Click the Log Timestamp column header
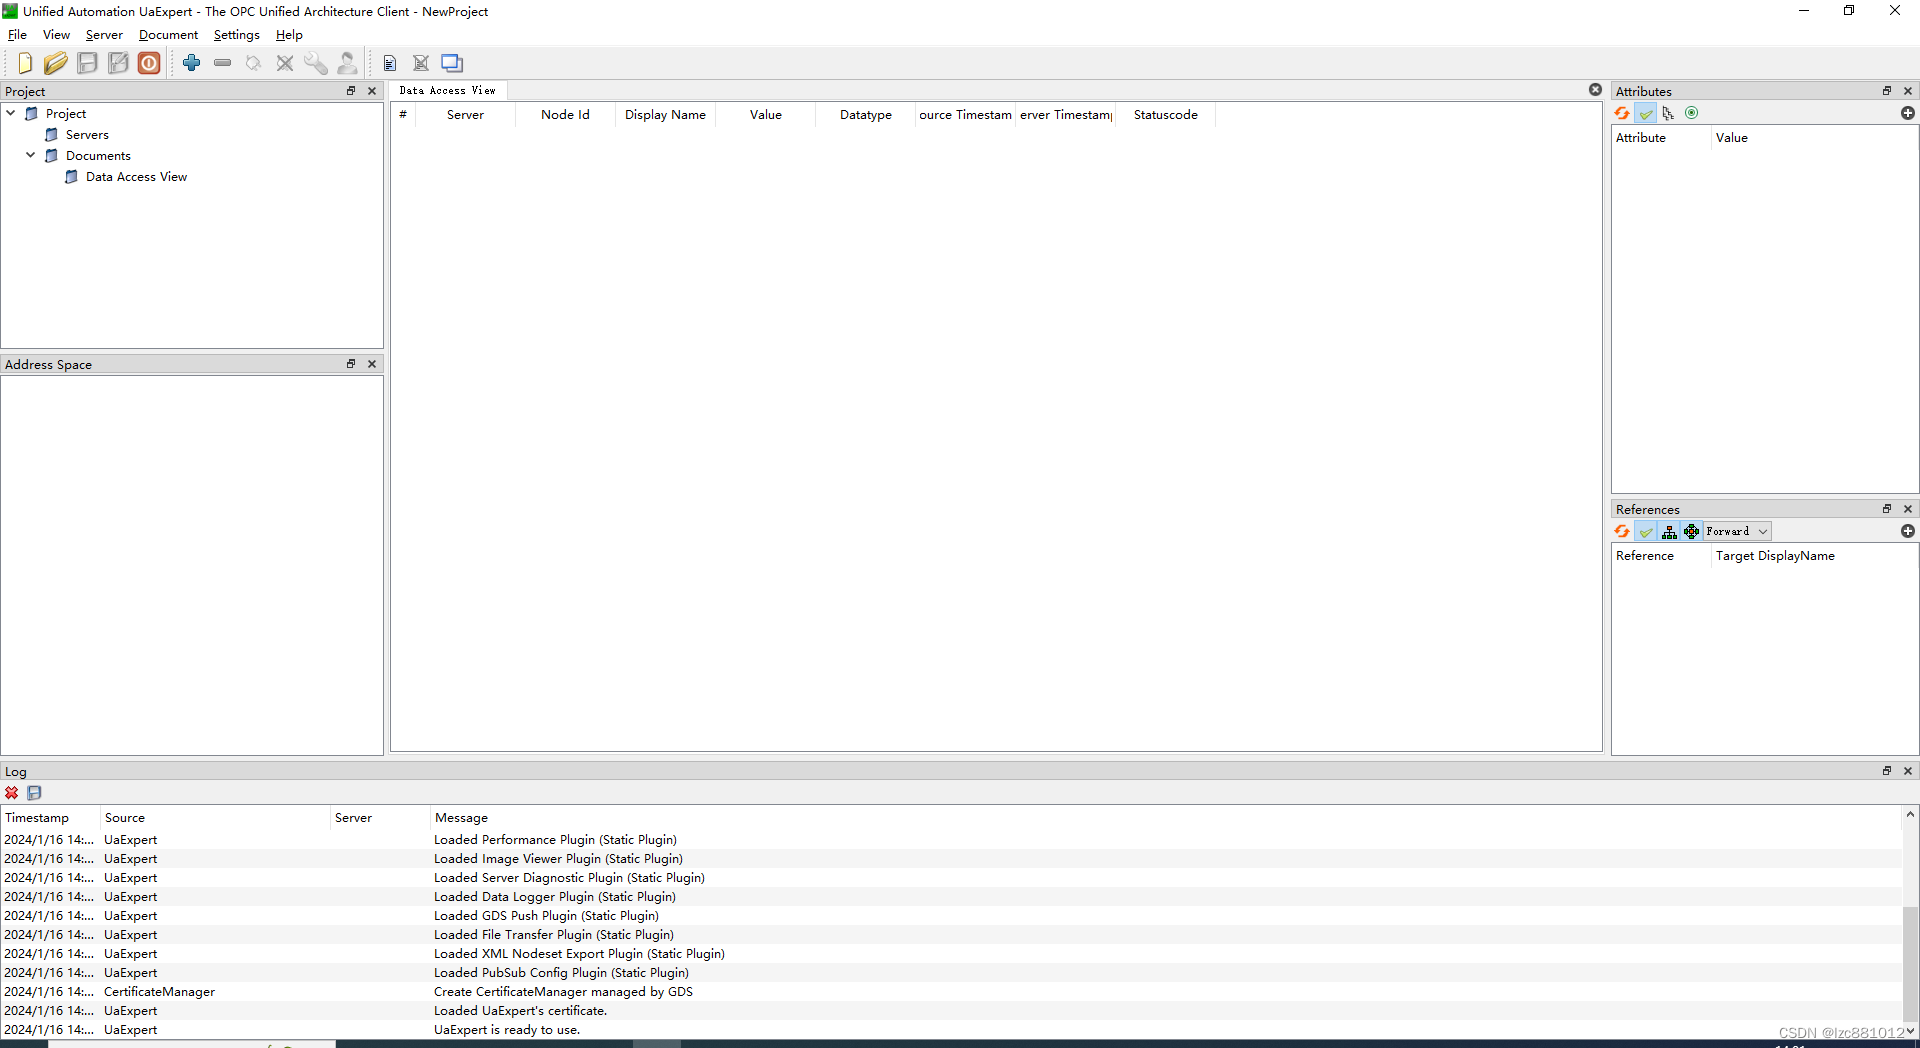The image size is (1920, 1048). click(x=50, y=818)
